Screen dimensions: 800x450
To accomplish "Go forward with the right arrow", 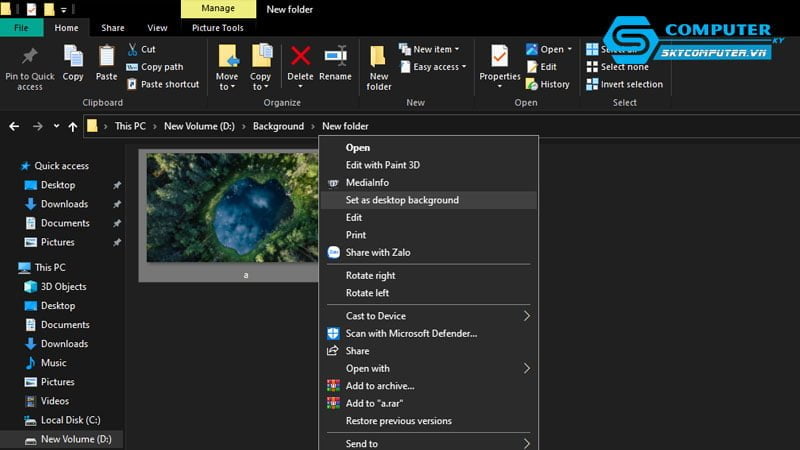I will pos(38,126).
